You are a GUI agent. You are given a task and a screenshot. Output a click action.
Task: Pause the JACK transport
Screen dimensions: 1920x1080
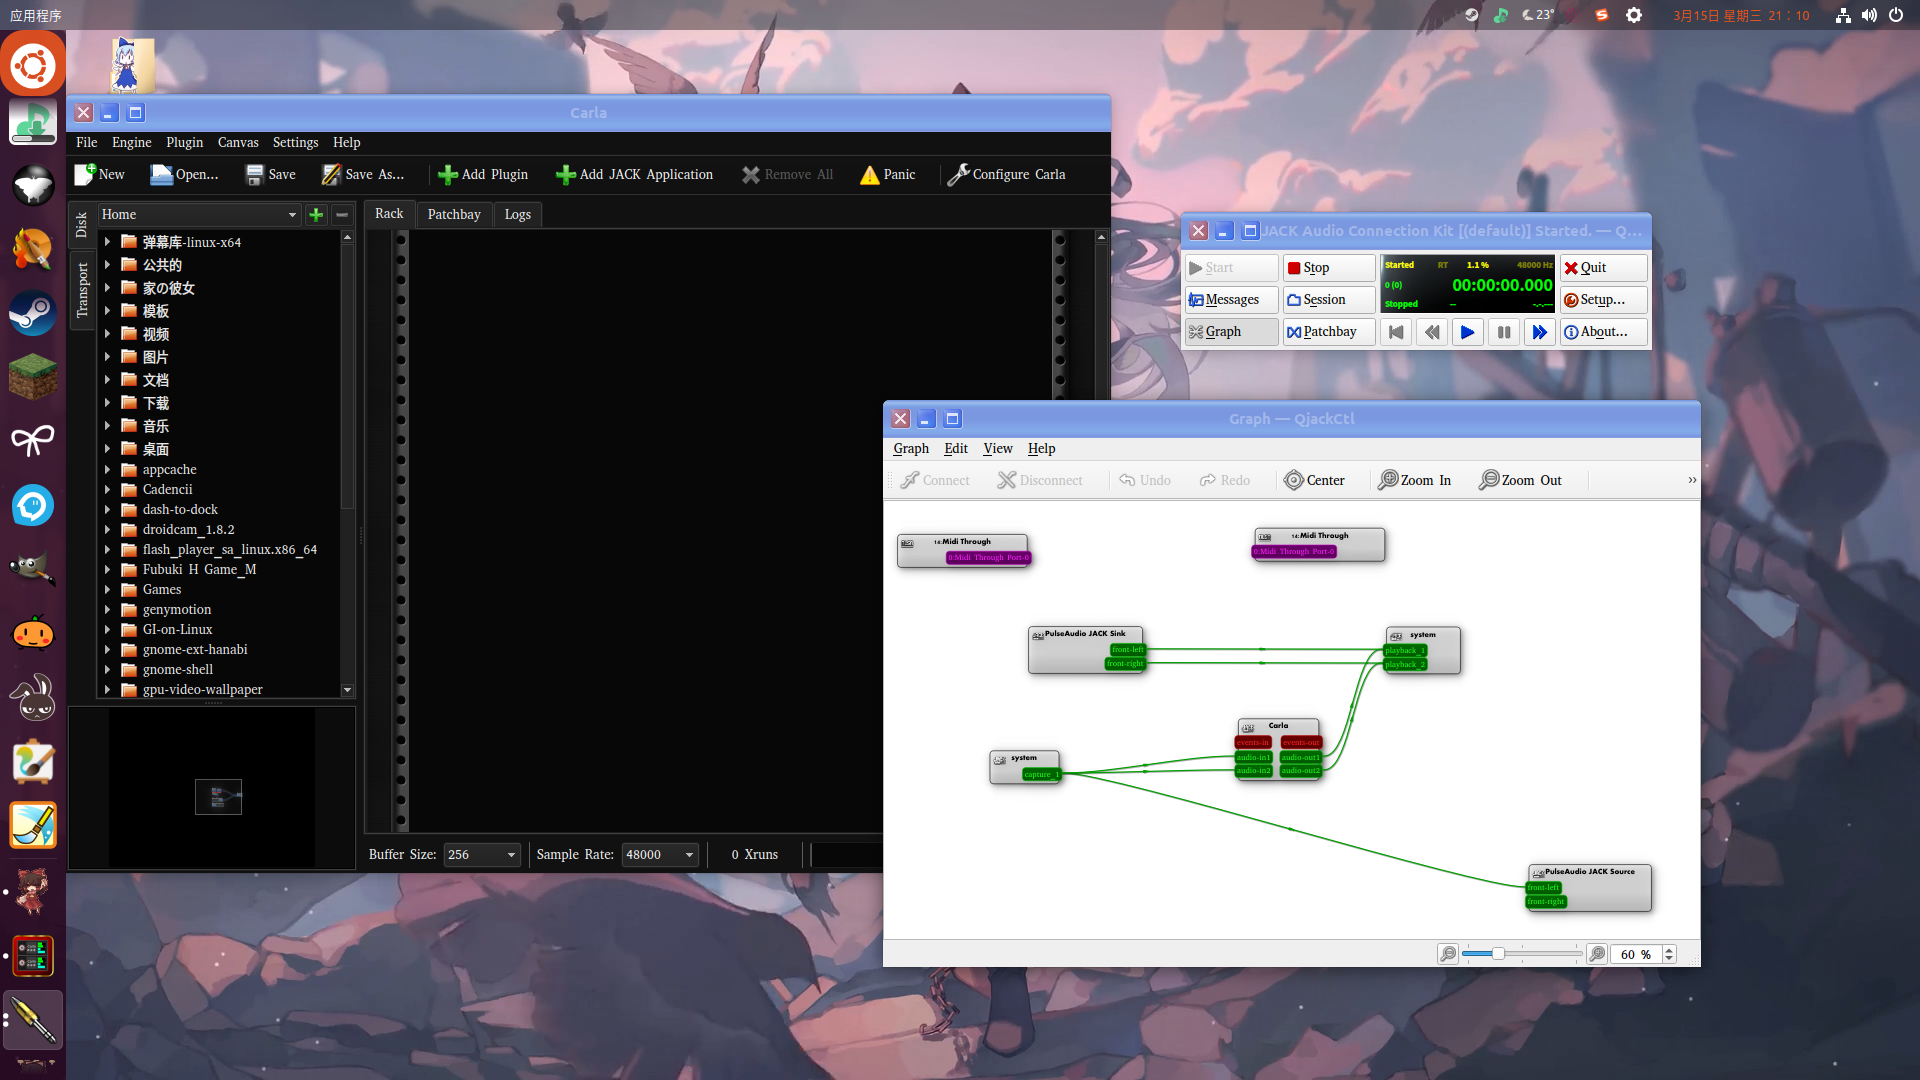coord(1504,332)
